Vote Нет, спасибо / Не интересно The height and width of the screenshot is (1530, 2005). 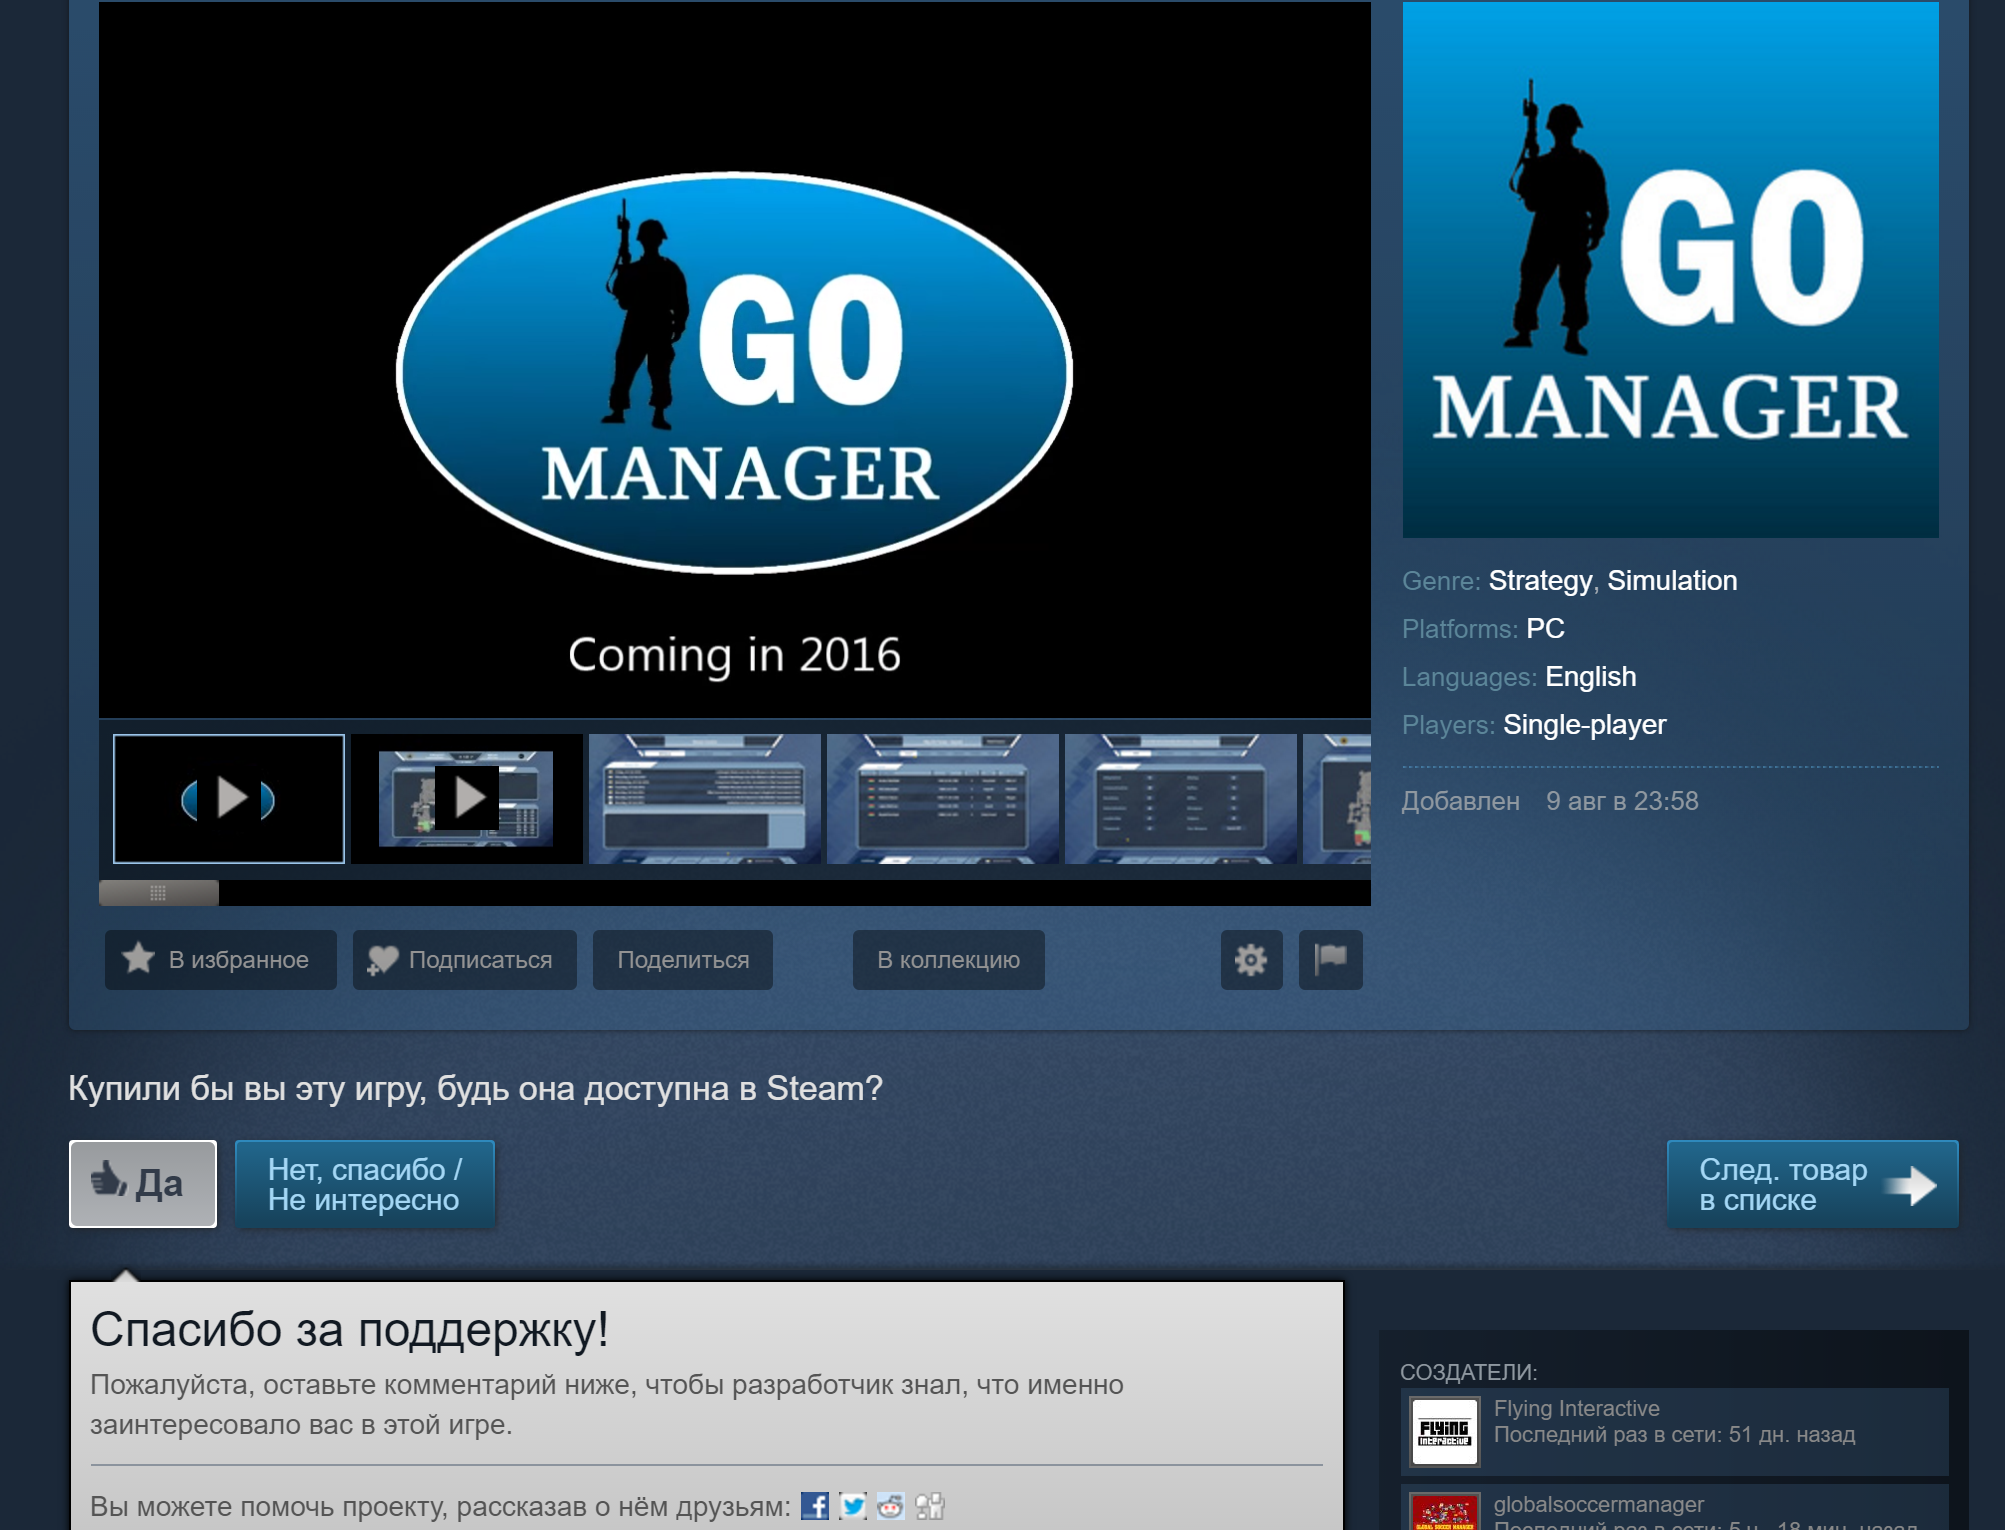point(365,1184)
